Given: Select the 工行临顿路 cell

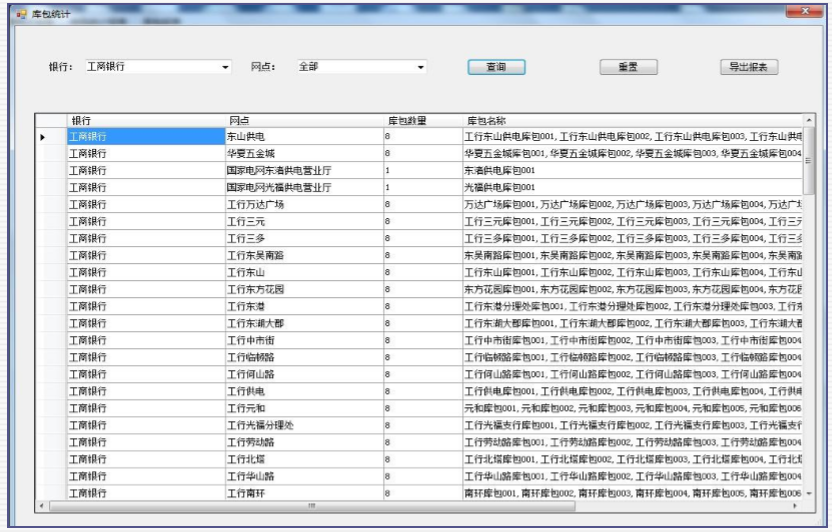Looking at the screenshot, I should (x=305, y=357).
